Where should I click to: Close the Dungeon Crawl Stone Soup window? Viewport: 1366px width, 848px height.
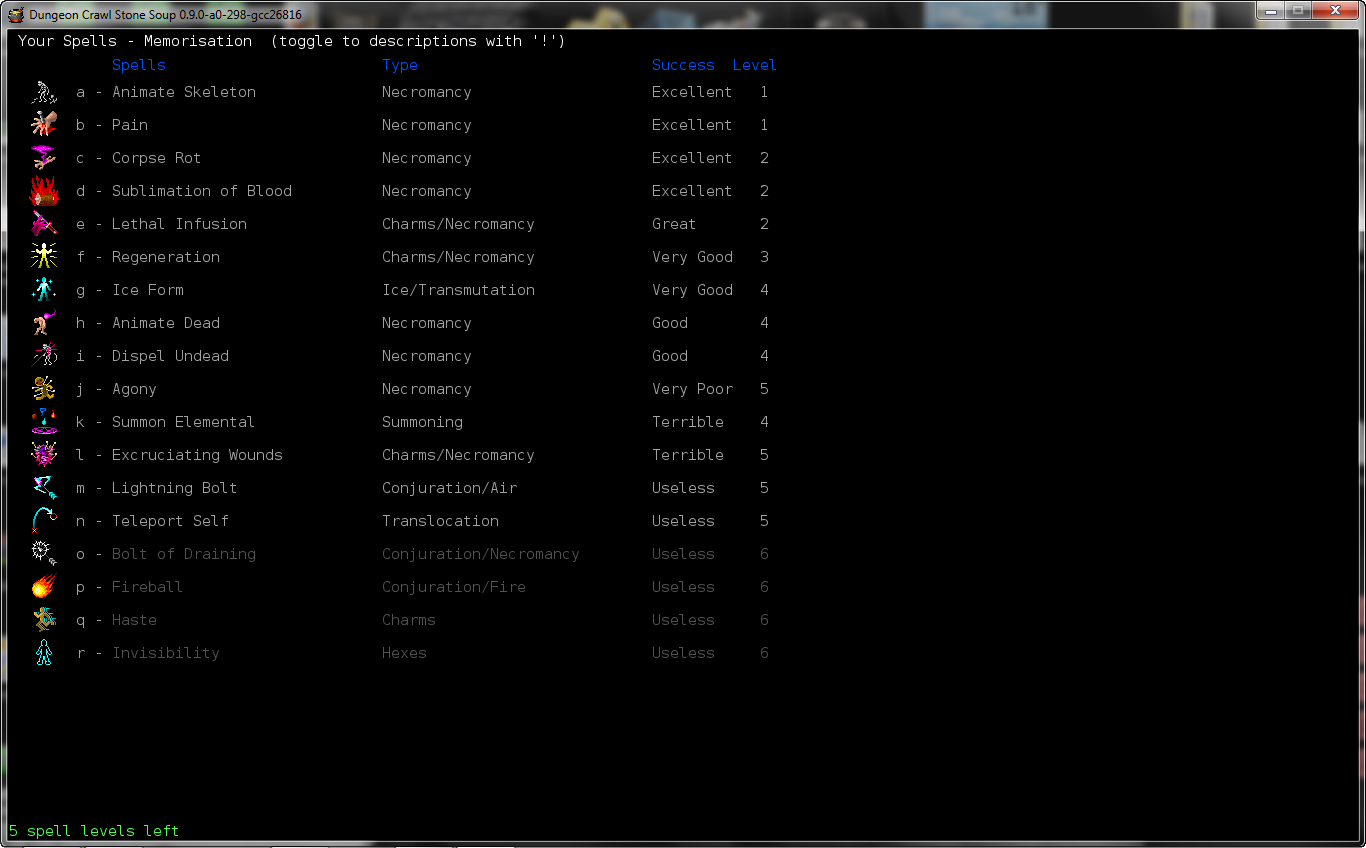[1335, 11]
